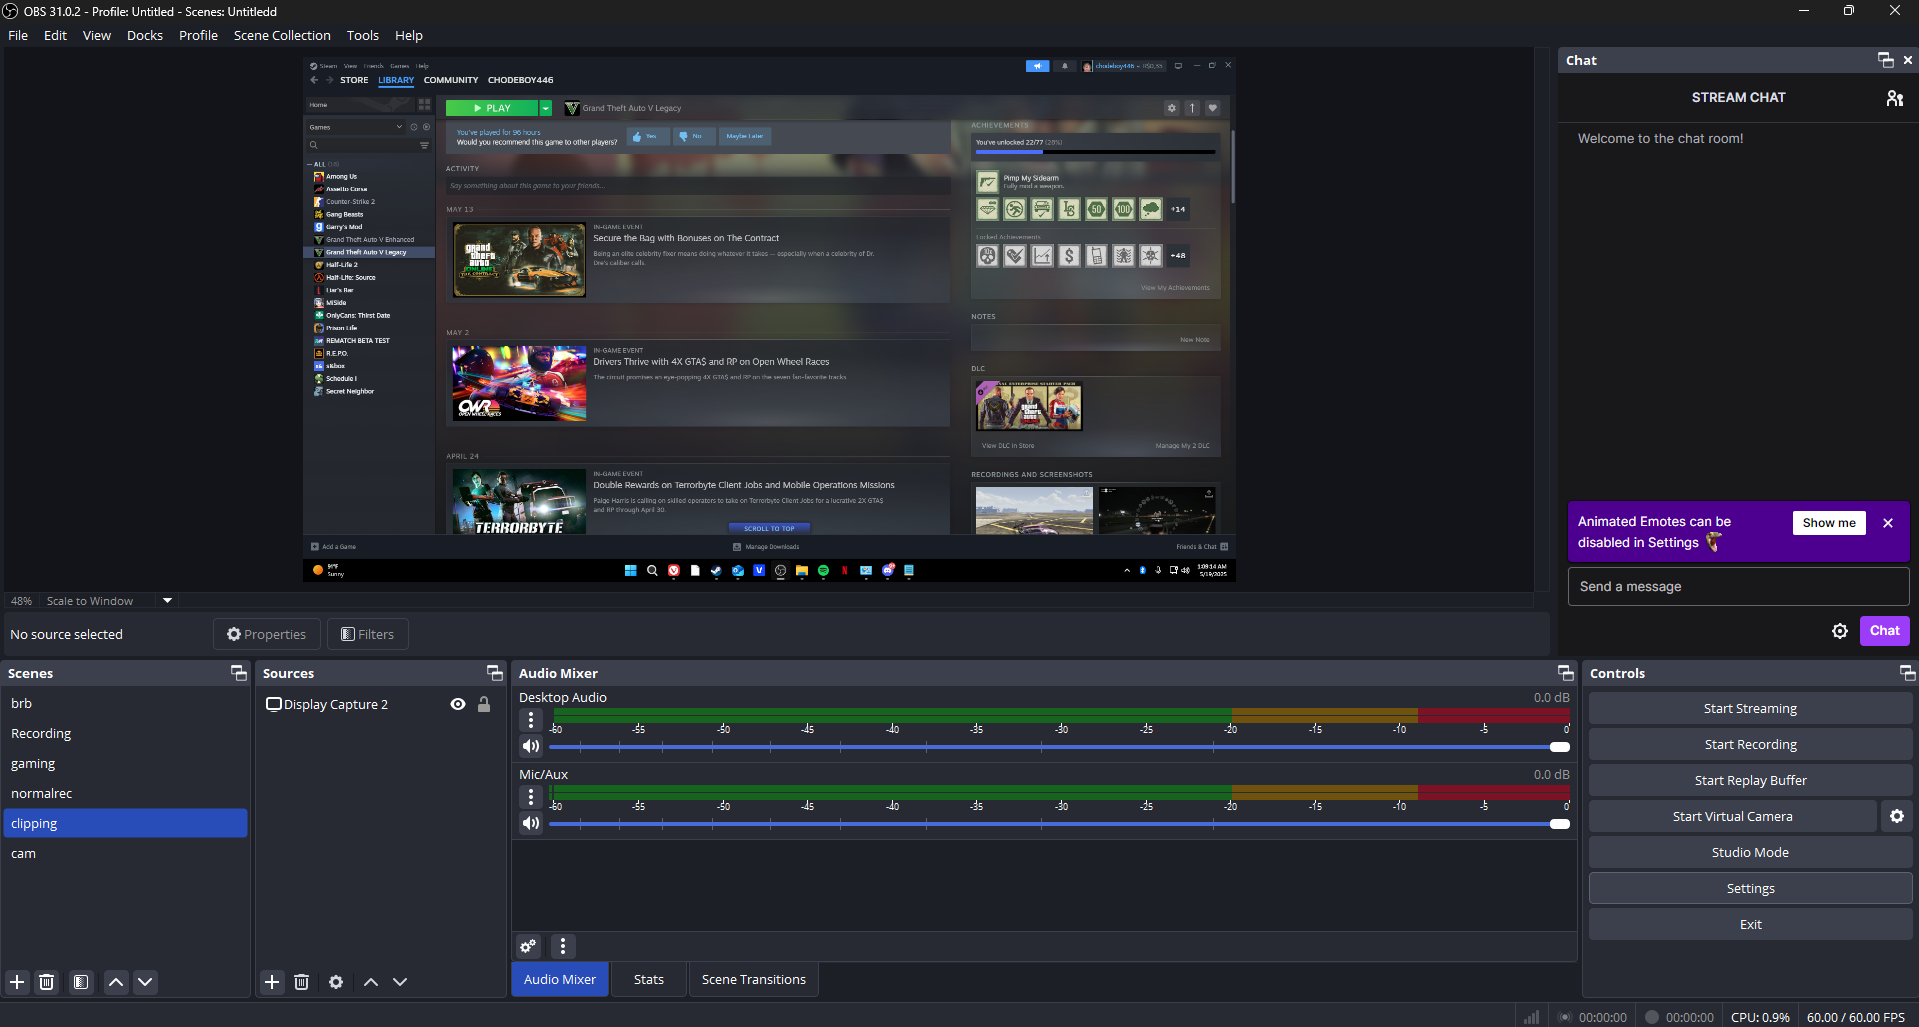Image resolution: width=1919 pixels, height=1027 pixels.
Task: Start the Replay Buffer
Action: coord(1750,780)
